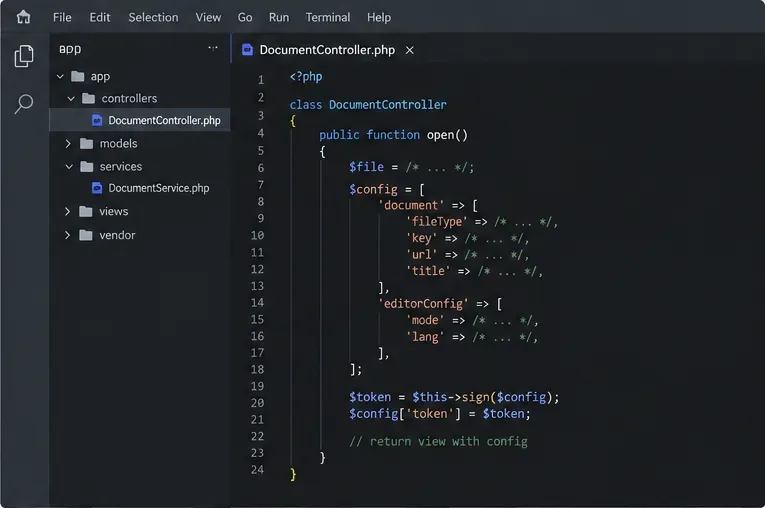Close the DocumentController.php tab
765x508 pixels.
410,50
